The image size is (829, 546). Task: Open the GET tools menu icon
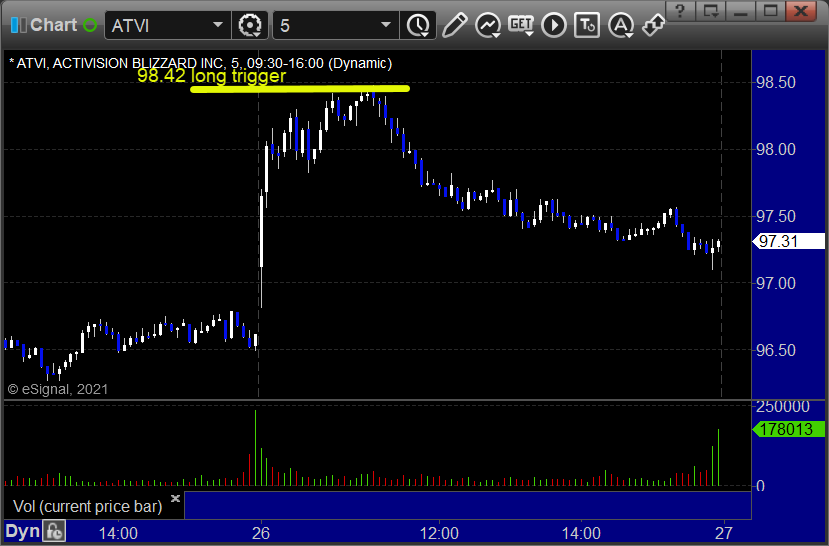(521, 25)
